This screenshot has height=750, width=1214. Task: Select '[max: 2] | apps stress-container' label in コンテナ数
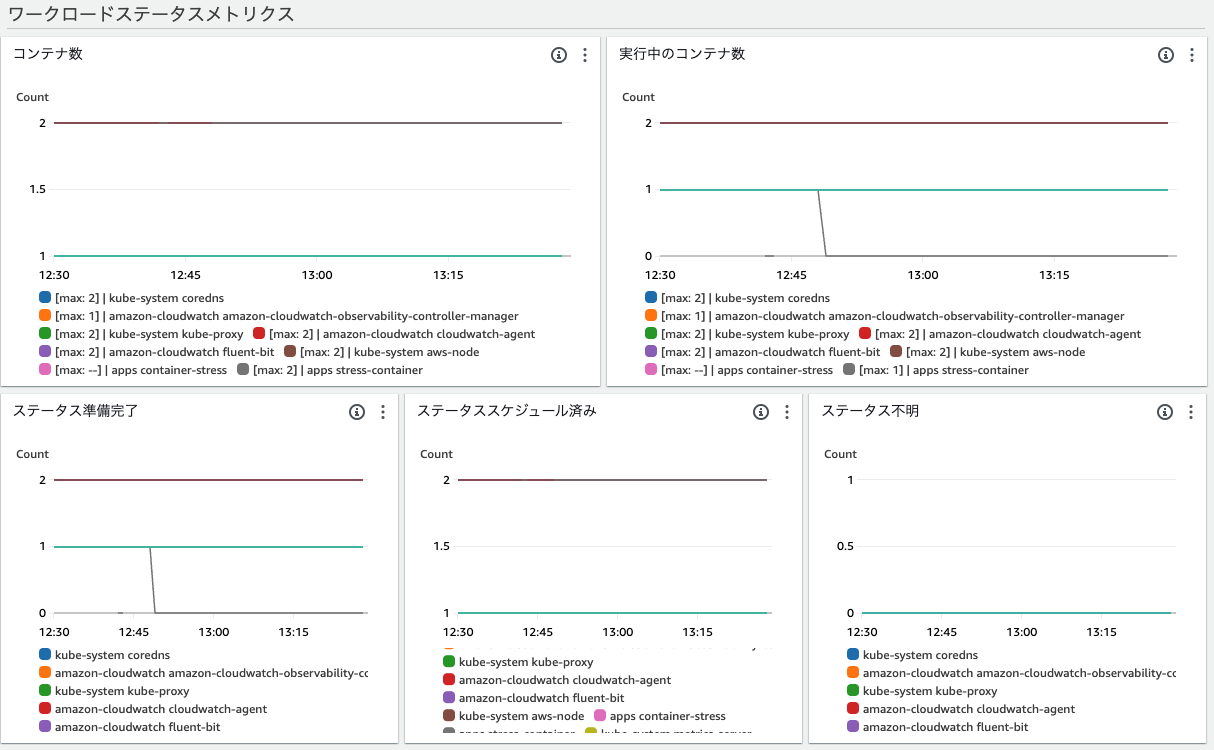tap(338, 370)
